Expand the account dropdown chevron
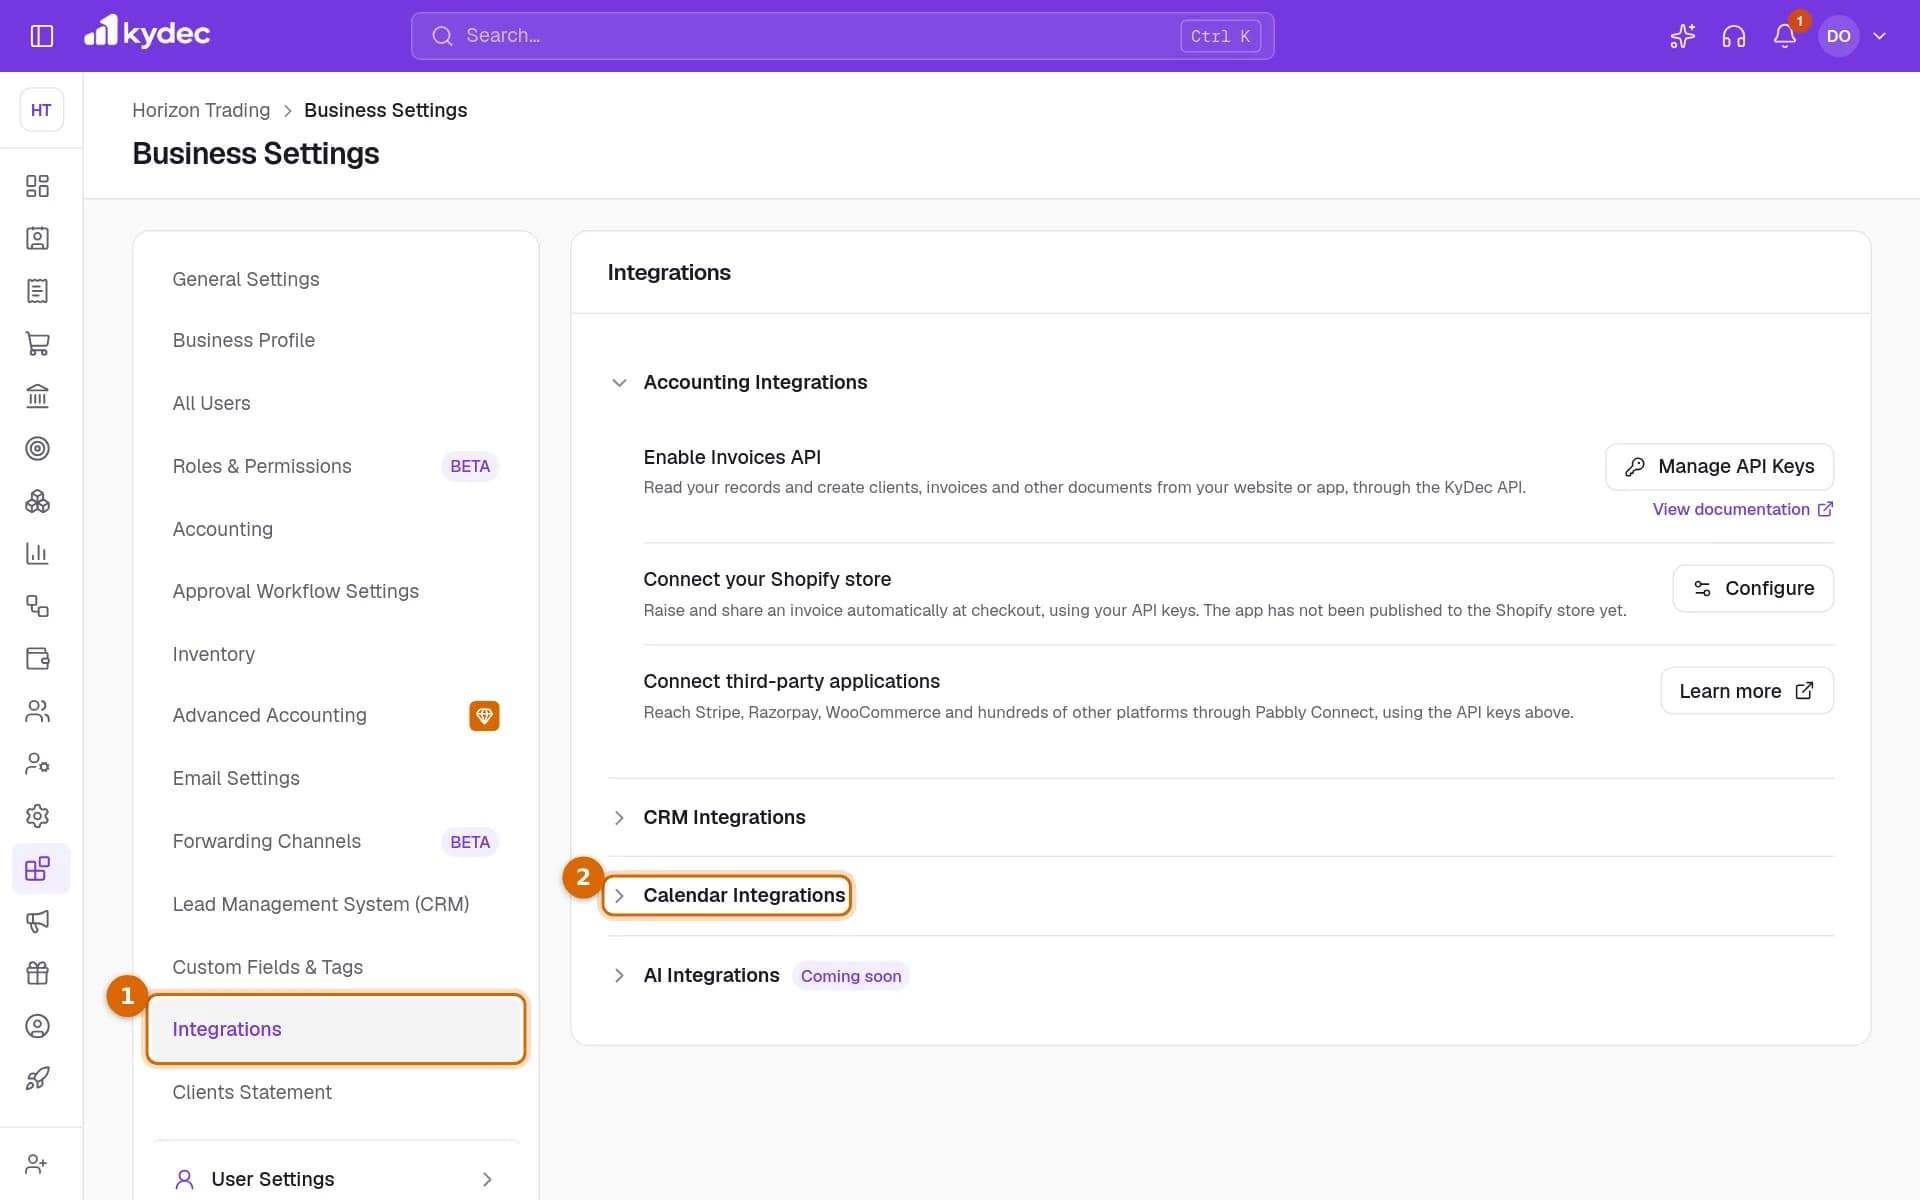 click(x=1879, y=36)
